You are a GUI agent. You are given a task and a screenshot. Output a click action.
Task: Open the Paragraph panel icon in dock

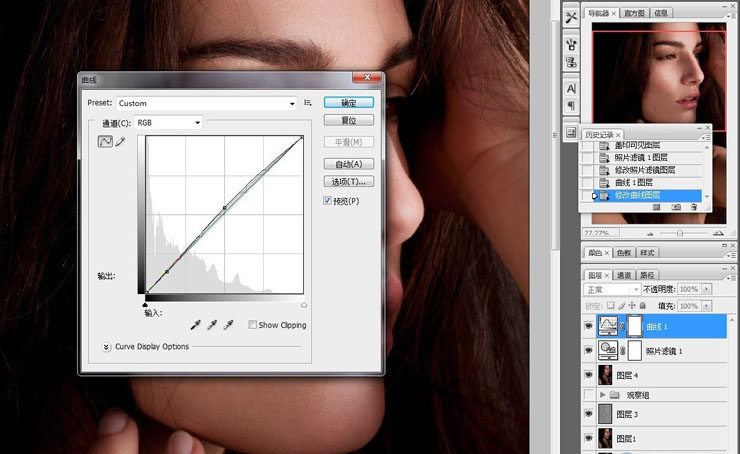click(571, 105)
